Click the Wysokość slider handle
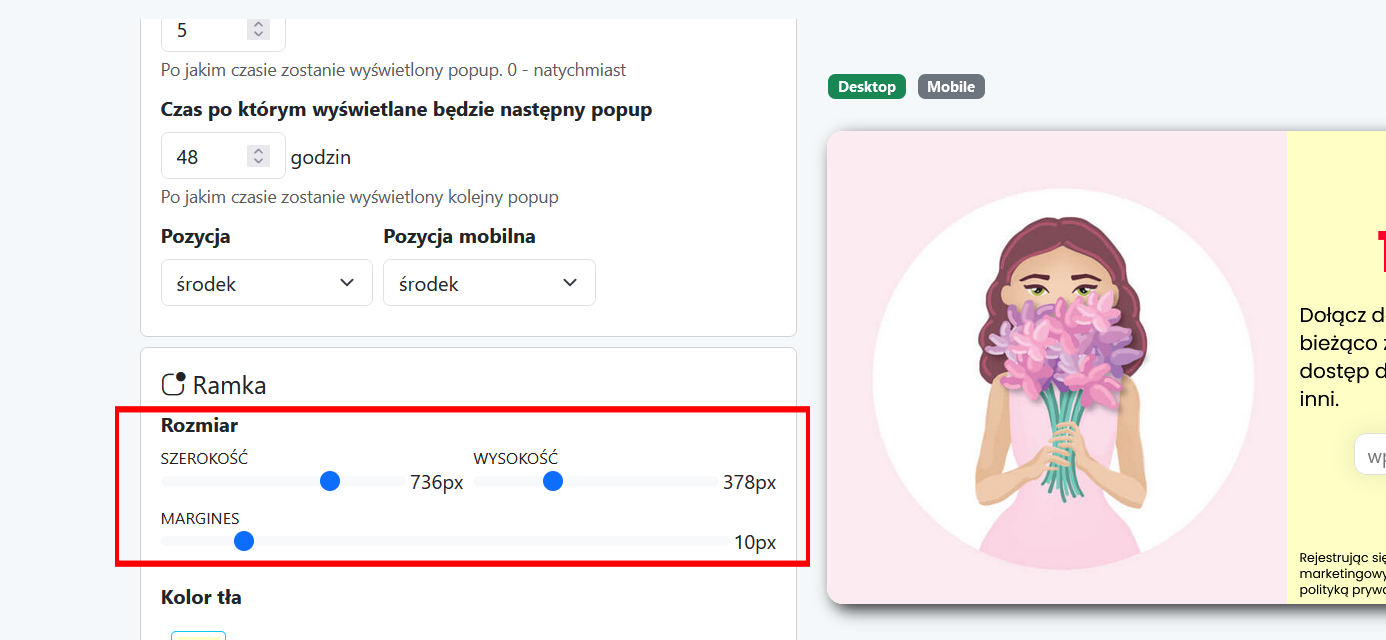1386x640 pixels. tap(553, 482)
